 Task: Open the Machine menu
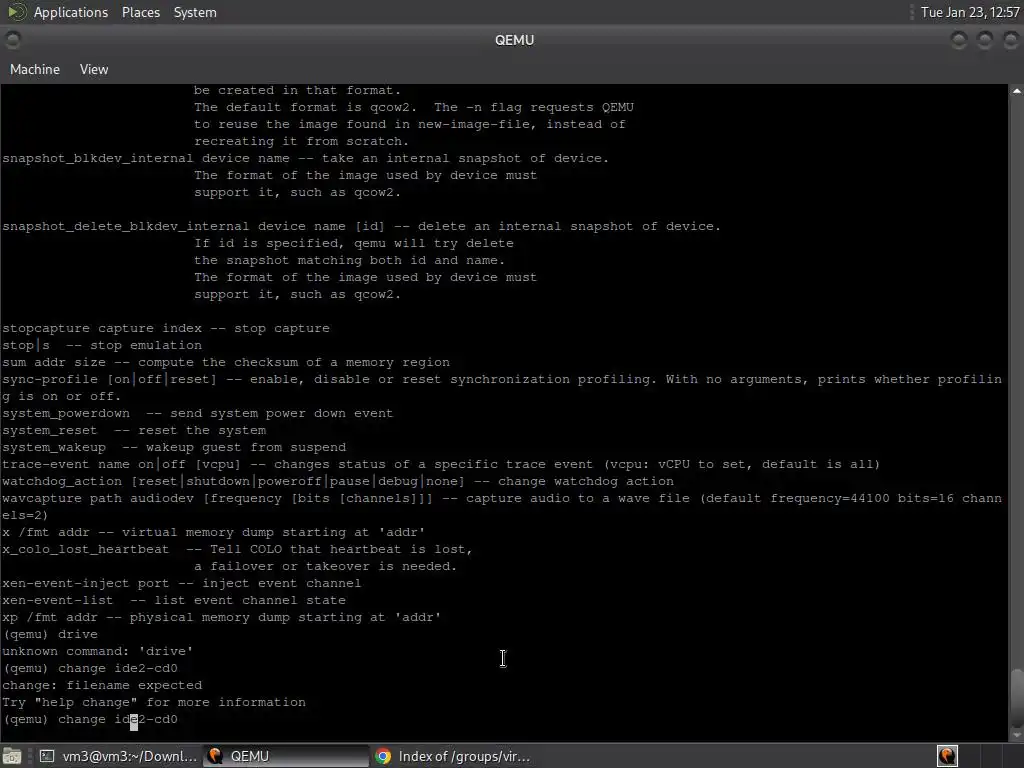35,69
